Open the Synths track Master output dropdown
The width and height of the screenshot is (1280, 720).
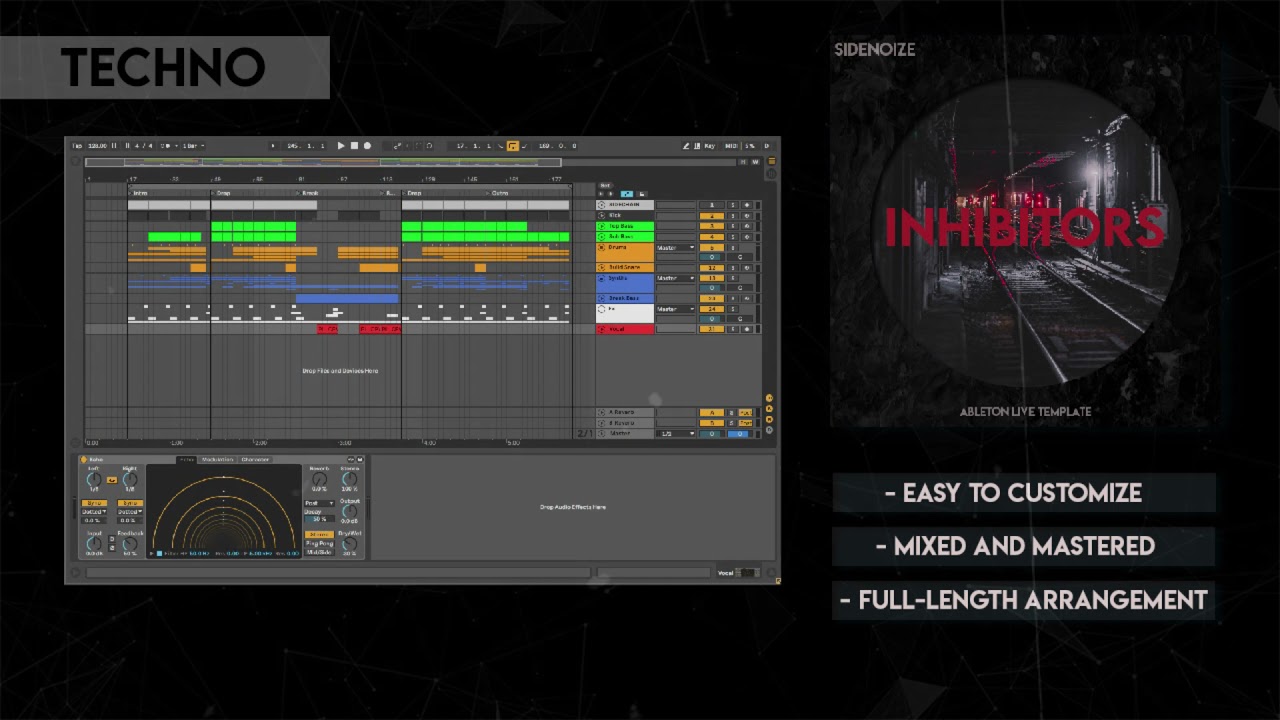[675, 278]
